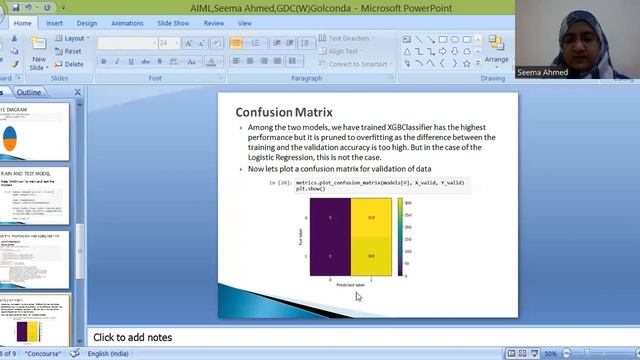
Task: Open the Arrange menu
Action: [496, 52]
